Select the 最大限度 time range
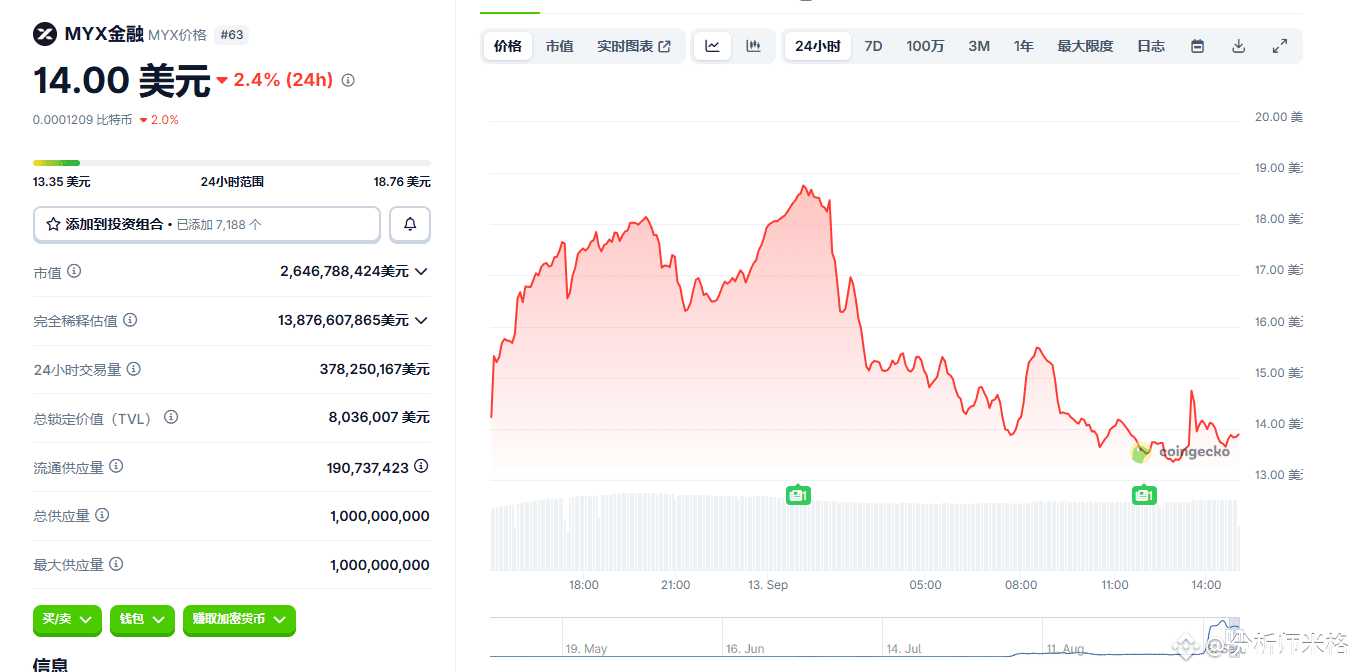Image resolution: width=1357 pixels, height=672 pixels. point(1085,46)
